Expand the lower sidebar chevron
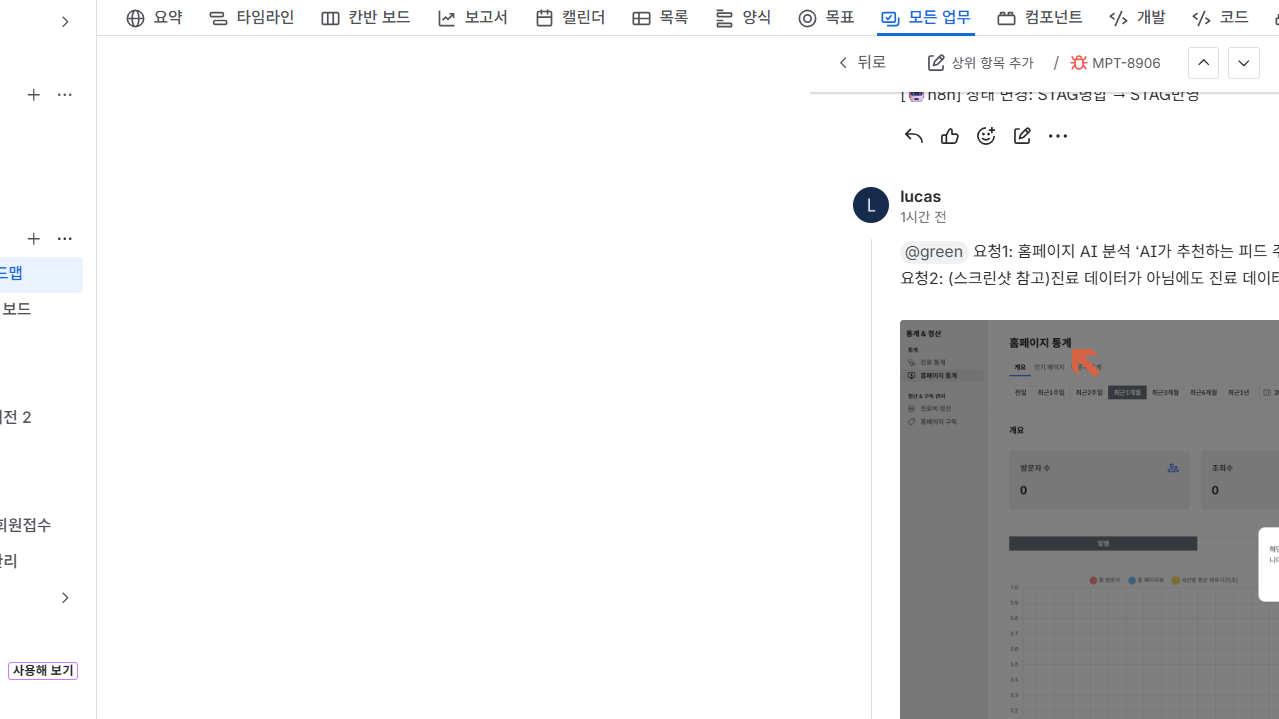This screenshot has height=719, width=1279. click(64, 597)
